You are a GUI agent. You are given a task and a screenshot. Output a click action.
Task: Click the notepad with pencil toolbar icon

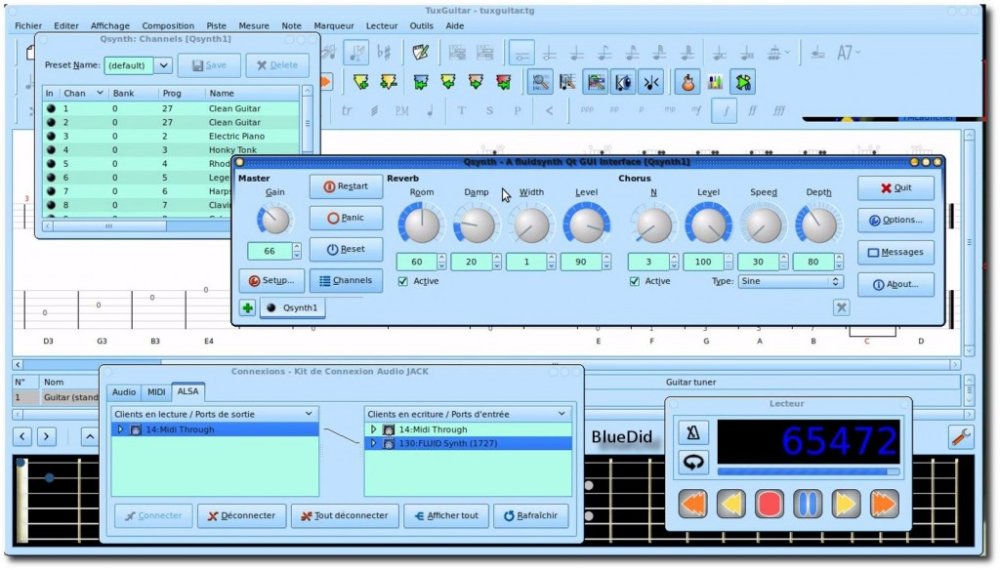[x=420, y=52]
